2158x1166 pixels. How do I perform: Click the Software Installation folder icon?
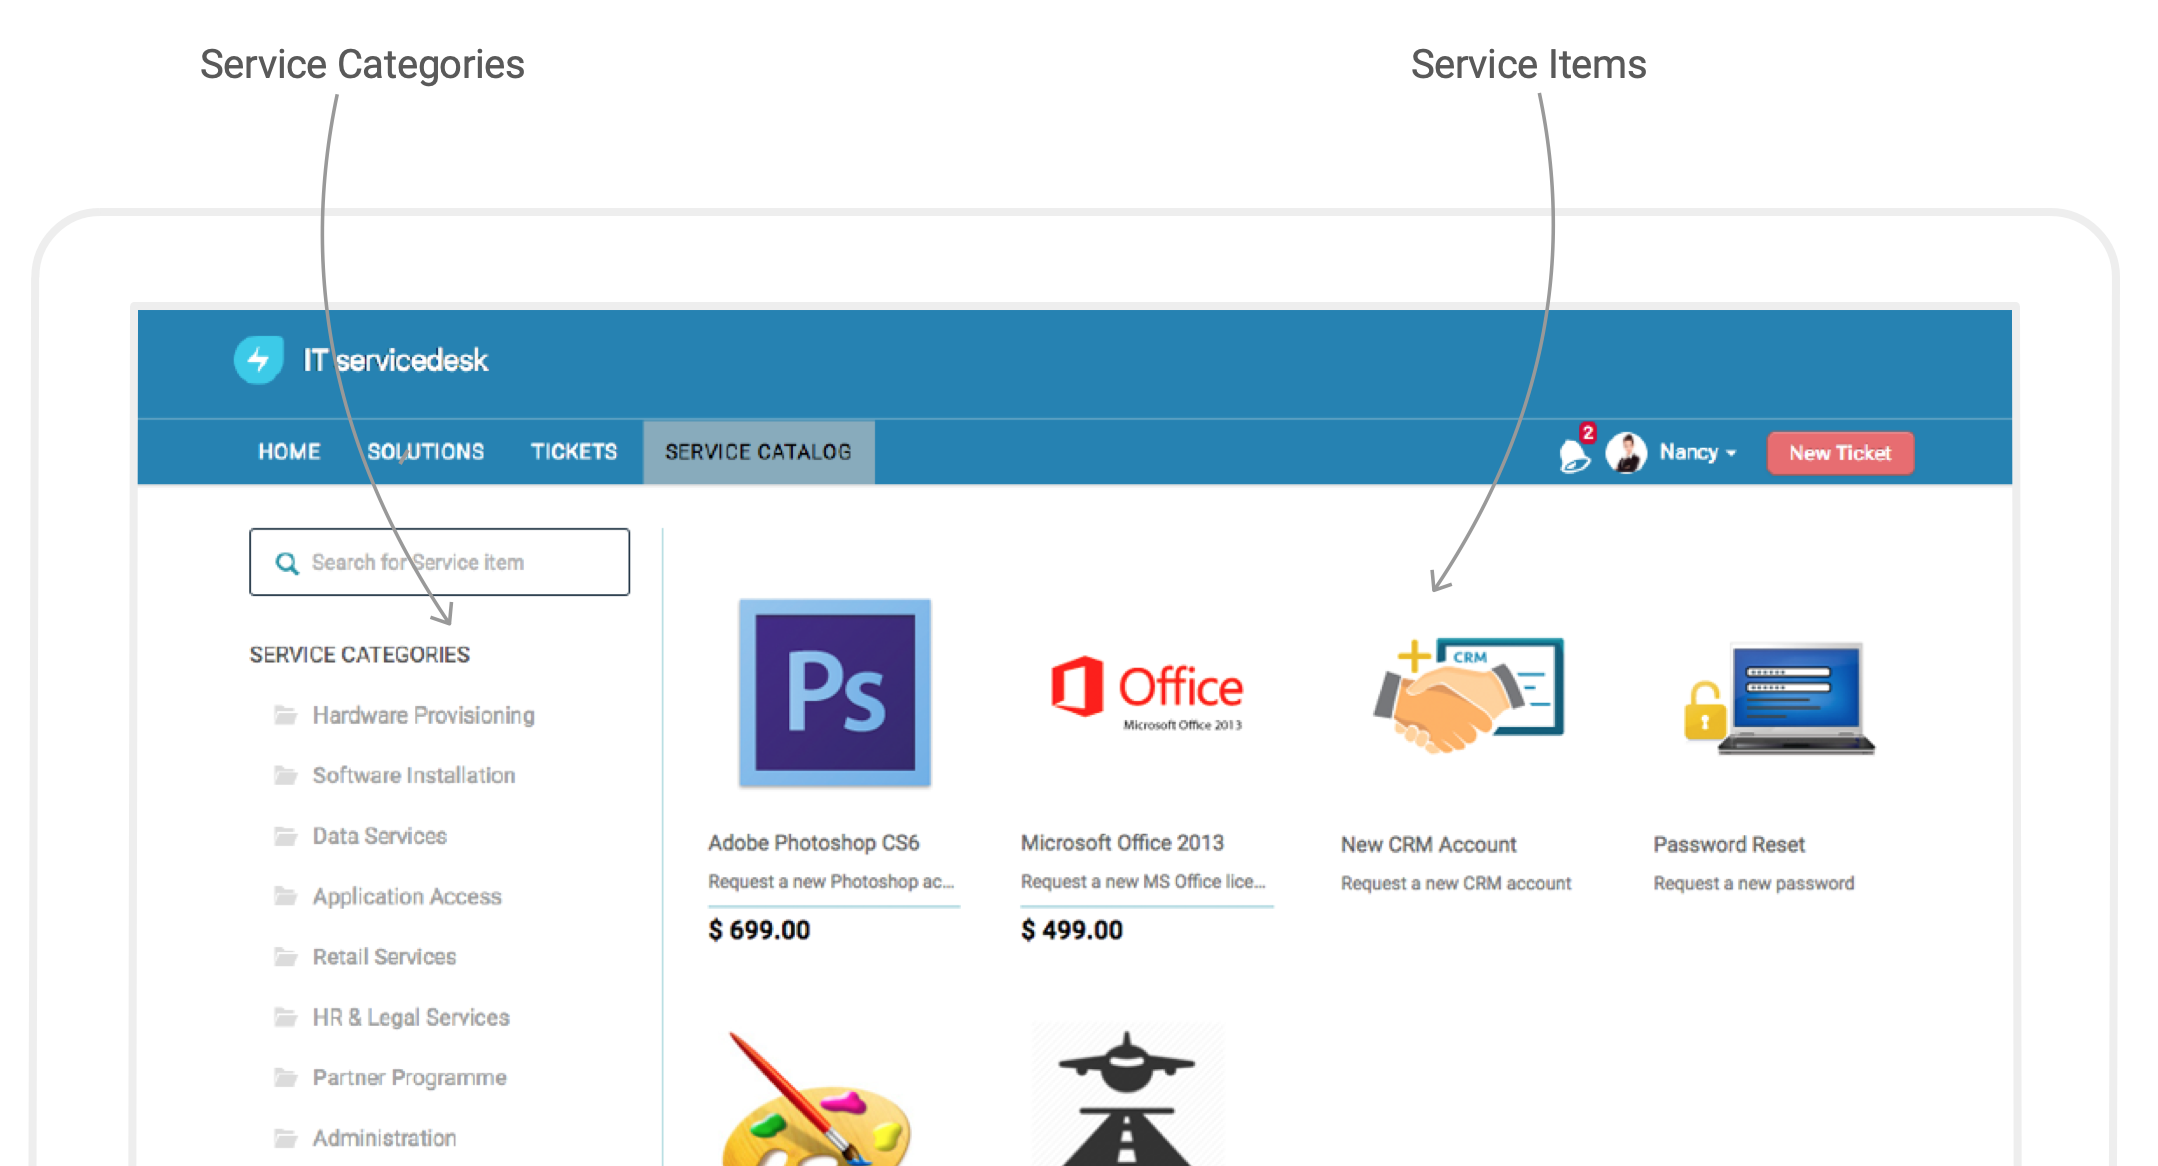[x=286, y=775]
